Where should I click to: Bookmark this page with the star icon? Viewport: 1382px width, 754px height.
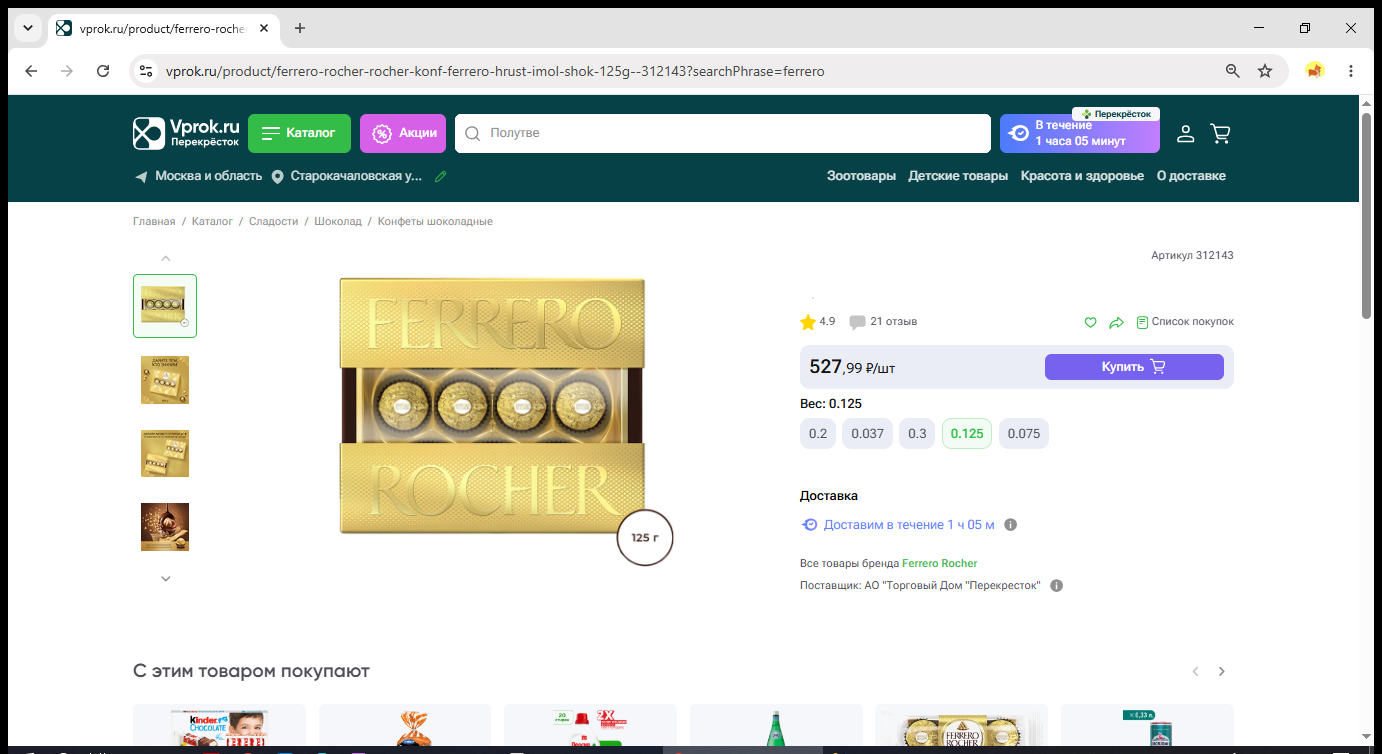pos(1265,71)
